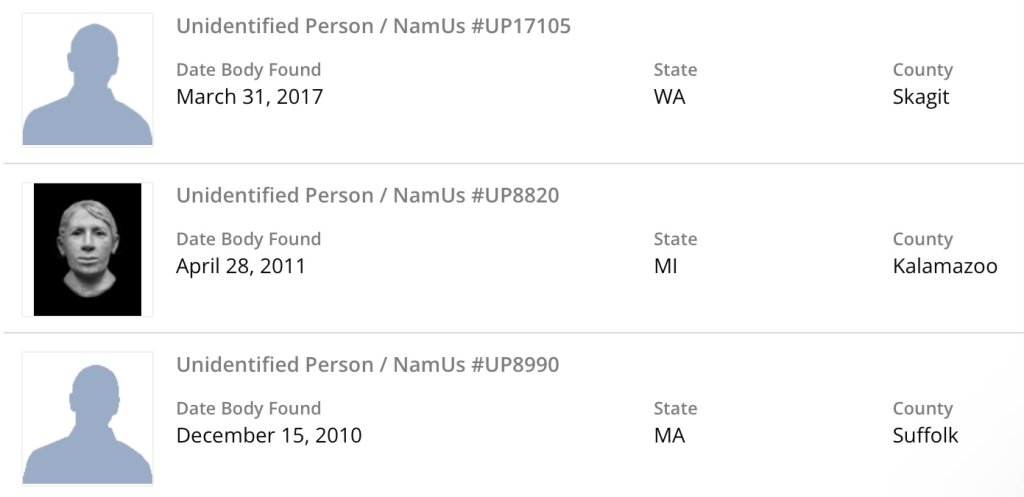1024x497 pixels.
Task: Open the NamUs #UP8820 record title
Action: coord(367,196)
